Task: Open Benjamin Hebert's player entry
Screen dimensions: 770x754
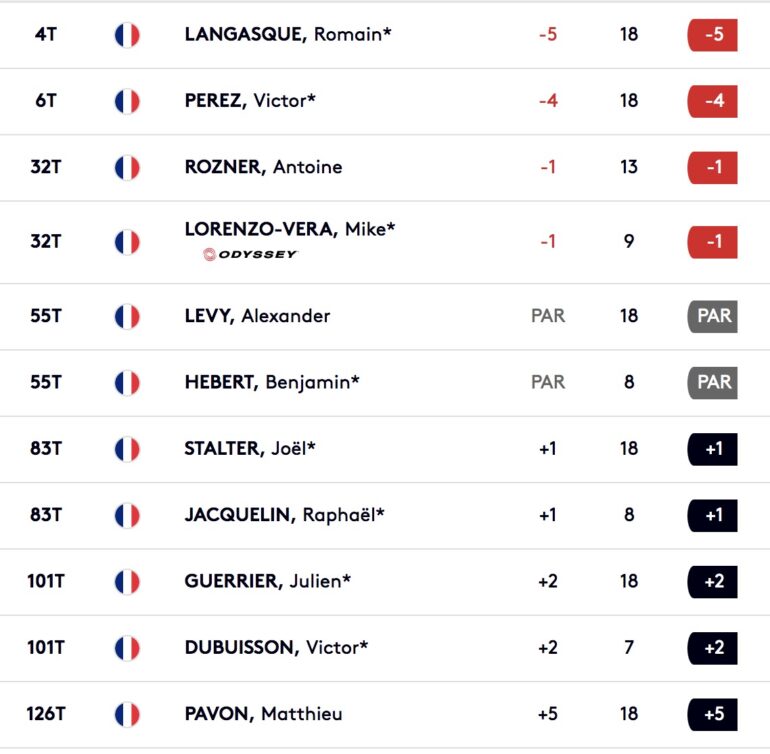Action: [x=272, y=382]
